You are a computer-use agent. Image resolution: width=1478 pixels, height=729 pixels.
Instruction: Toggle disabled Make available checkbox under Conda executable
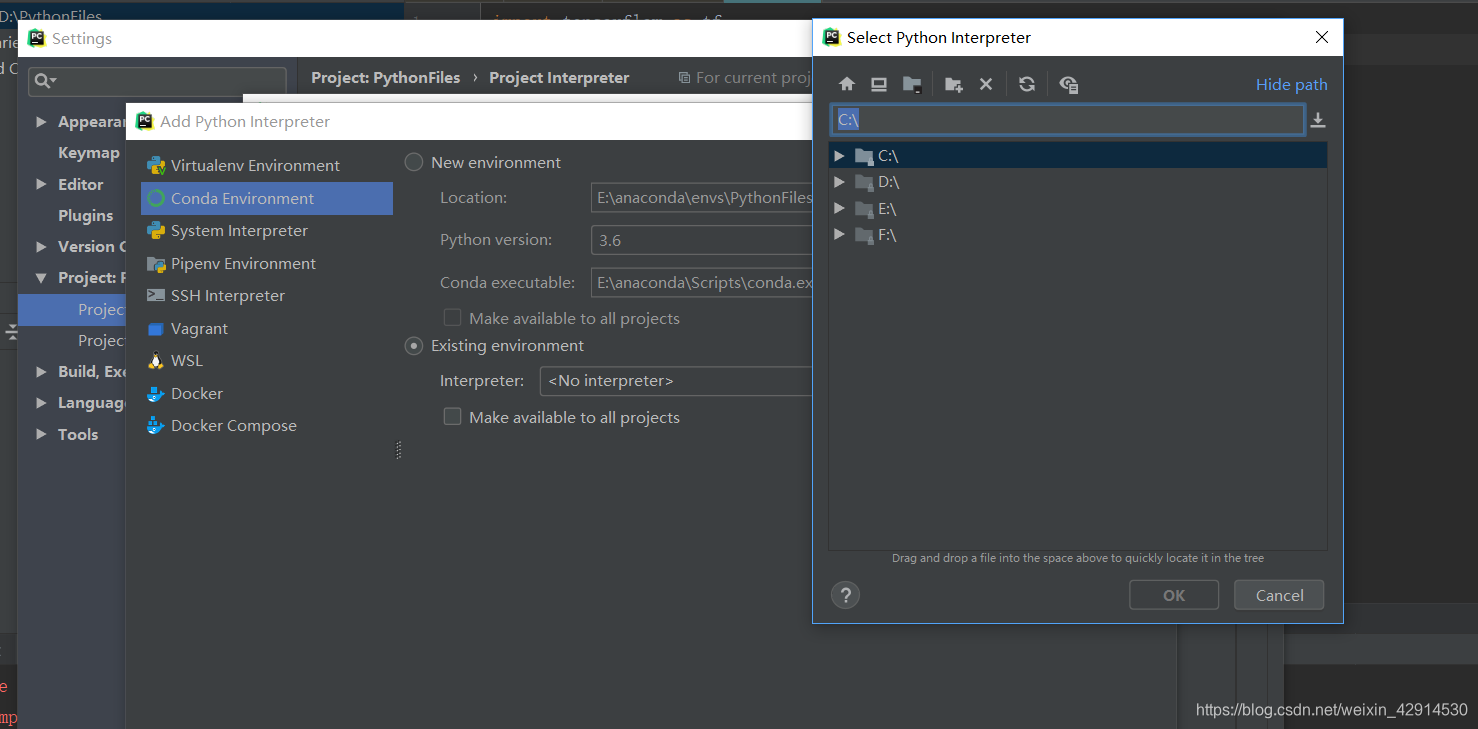(453, 318)
